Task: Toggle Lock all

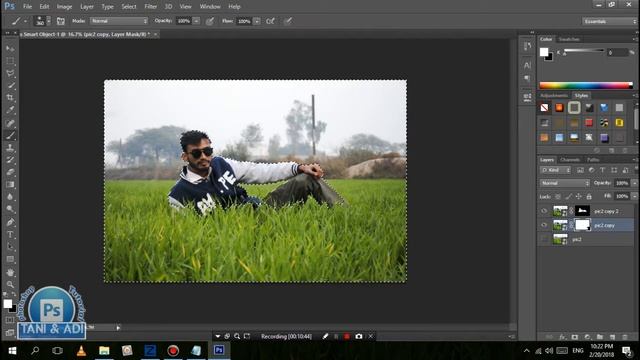Action: click(589, 196)
